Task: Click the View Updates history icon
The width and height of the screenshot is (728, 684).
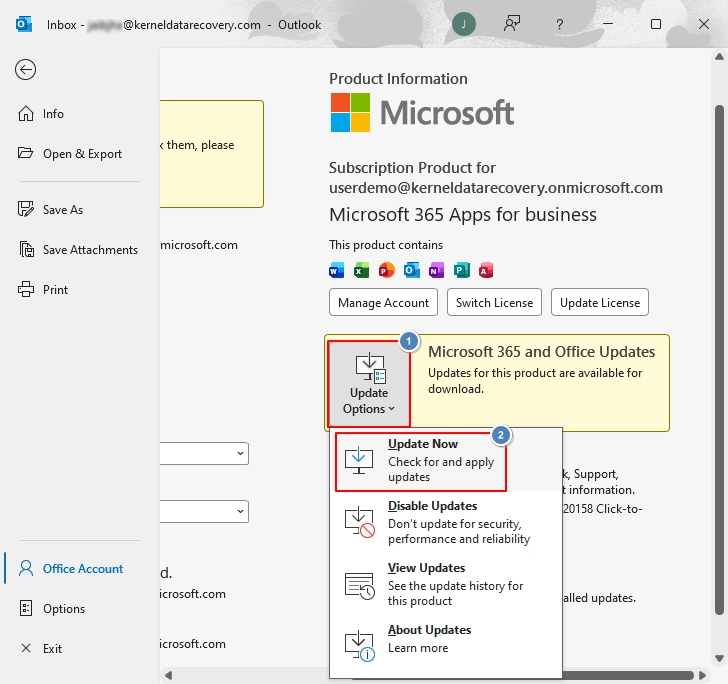Action: pos(360,586)
